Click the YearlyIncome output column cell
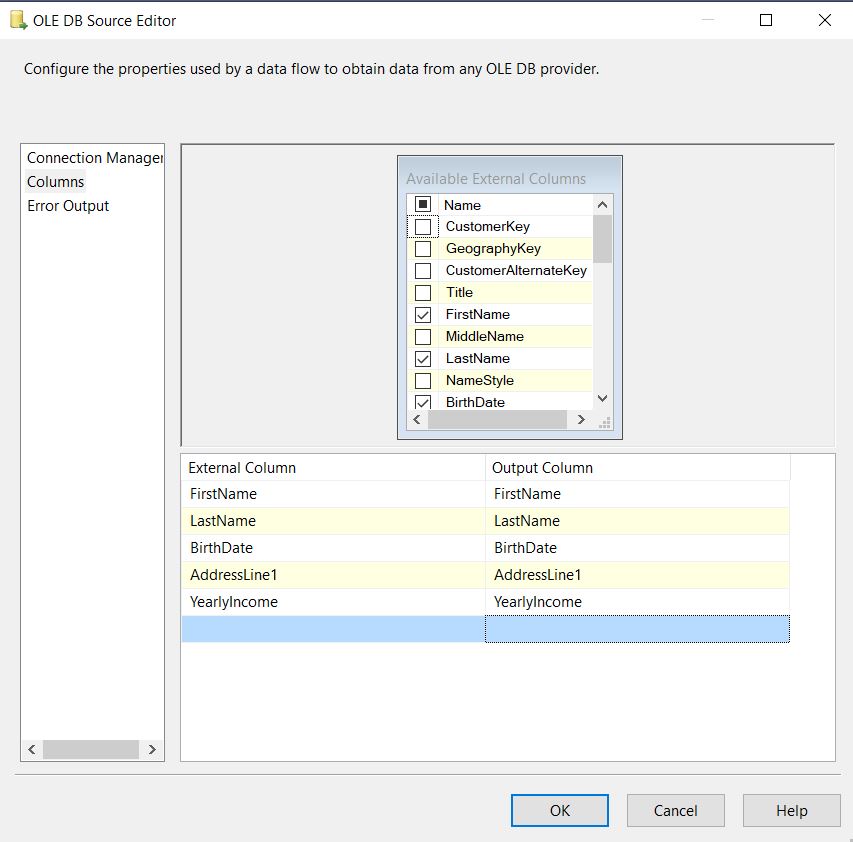The image size is (853, 842). [x=637, y=602]
